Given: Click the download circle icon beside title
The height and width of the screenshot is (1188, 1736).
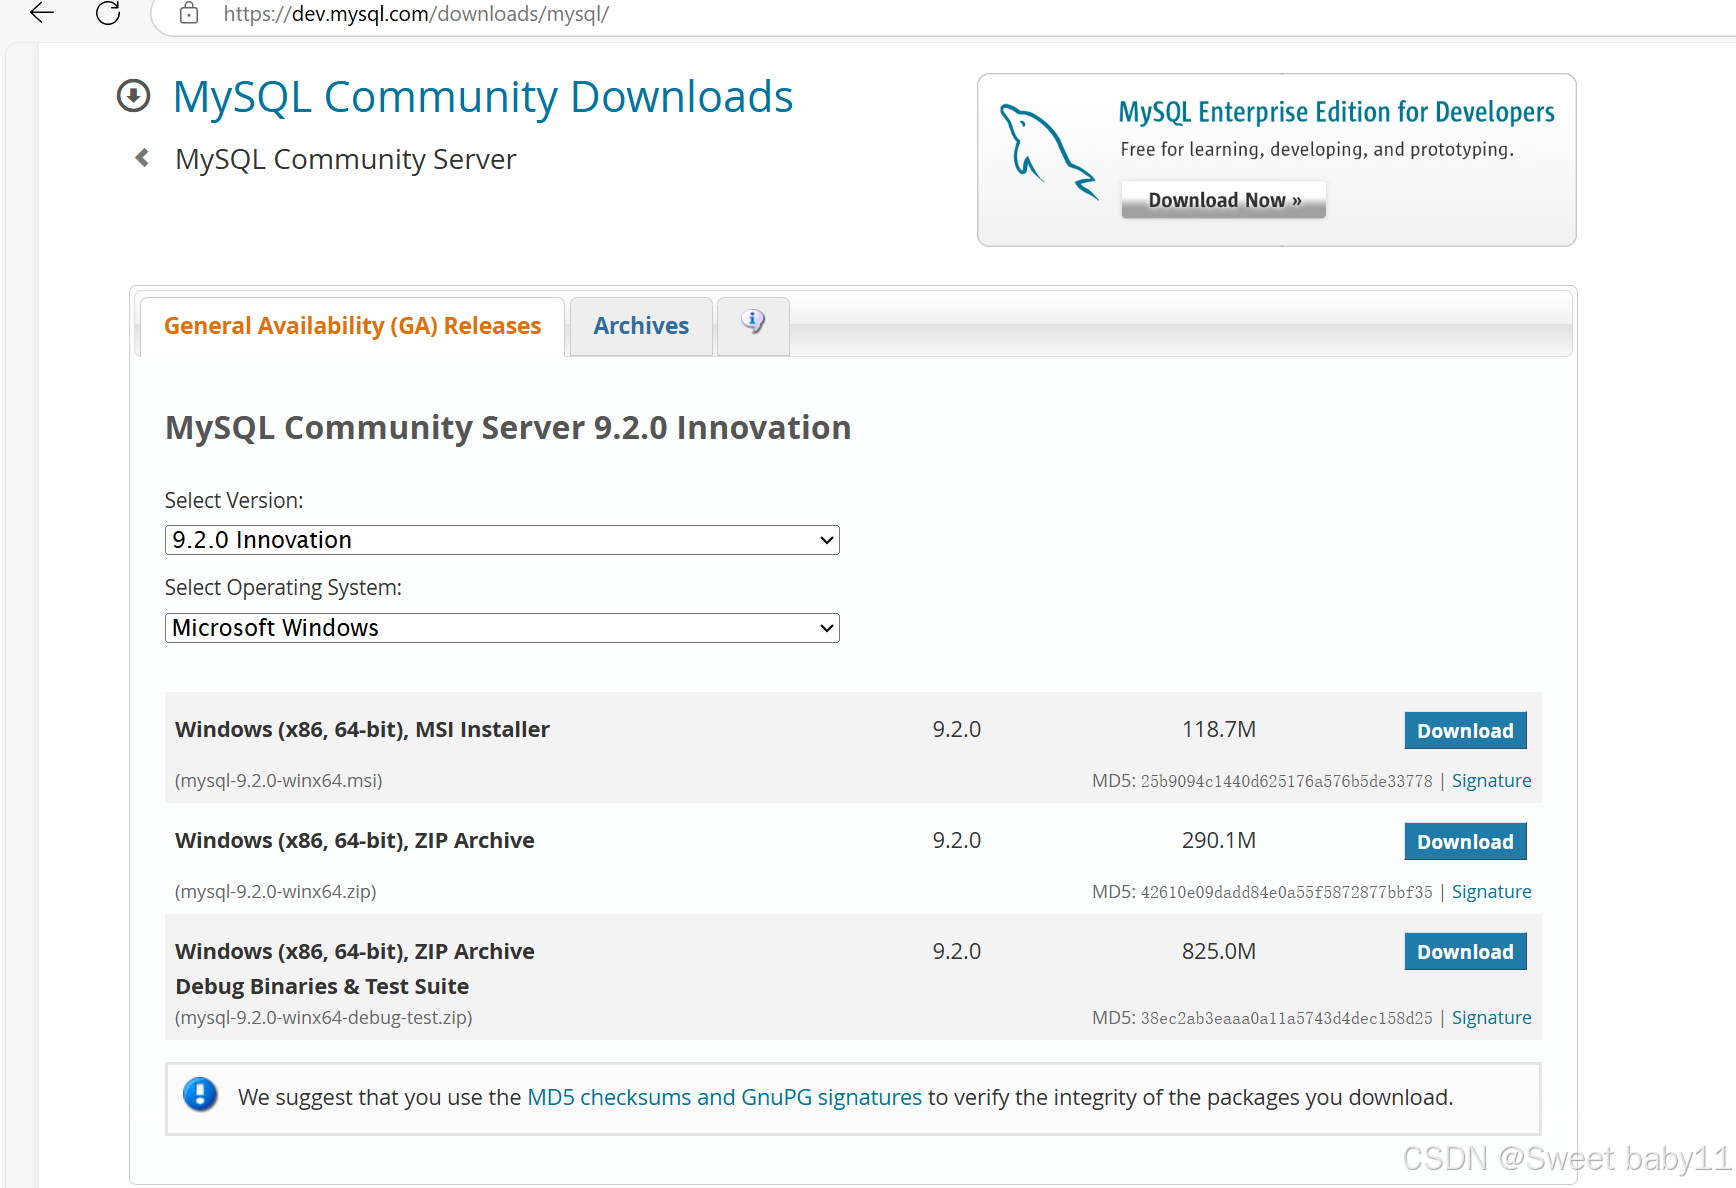Looking at the screenshot, I should [x=133, y=96].
